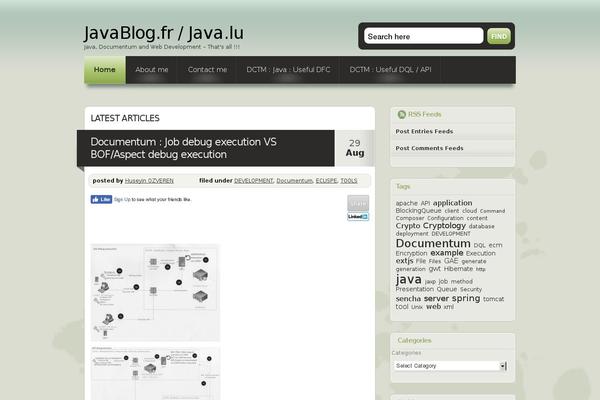Select the 'Composer' tag
Screen dimensions: 600x400
pos(410,218)
